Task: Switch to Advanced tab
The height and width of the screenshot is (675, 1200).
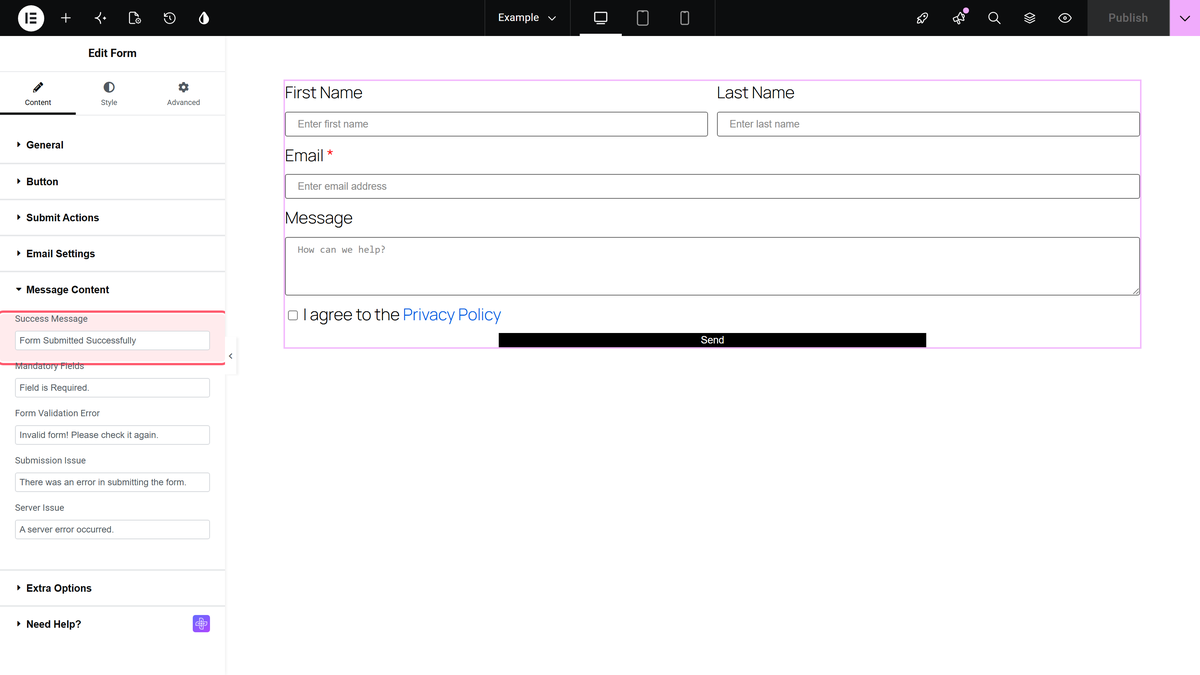Action: tap(183, 94)
